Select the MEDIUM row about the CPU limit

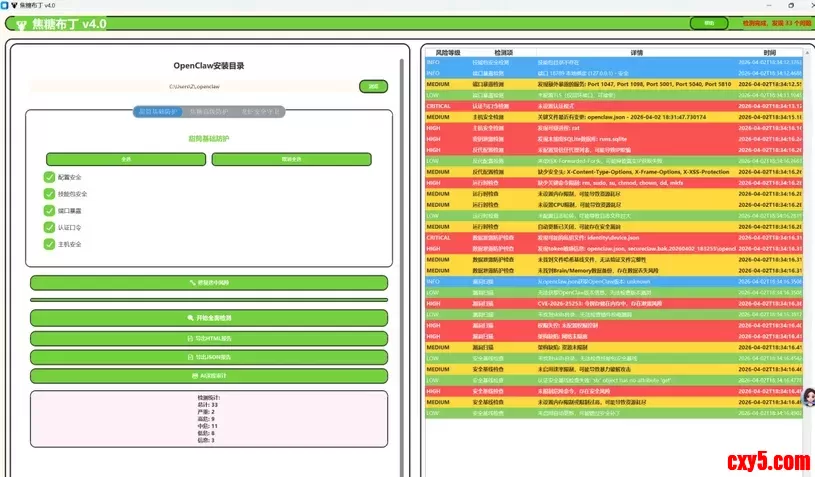614,205
